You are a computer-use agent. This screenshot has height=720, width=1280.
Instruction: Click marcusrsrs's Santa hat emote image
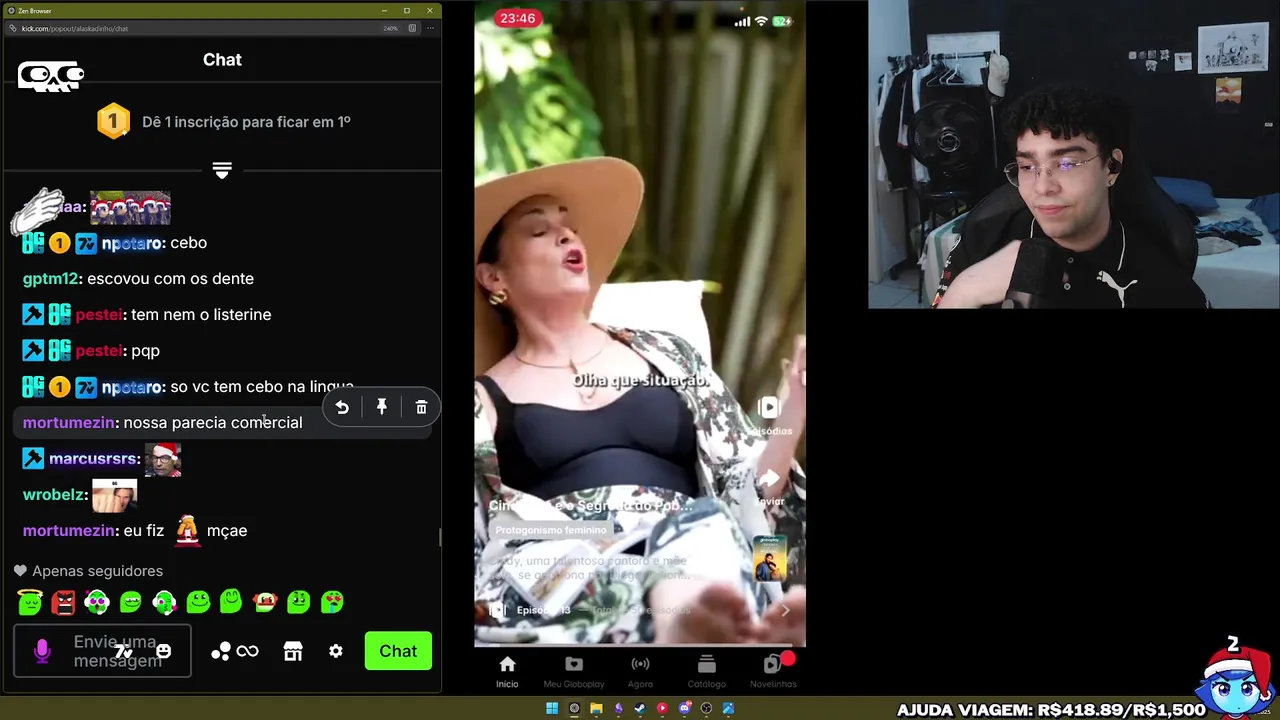click(x=163, y=459)
